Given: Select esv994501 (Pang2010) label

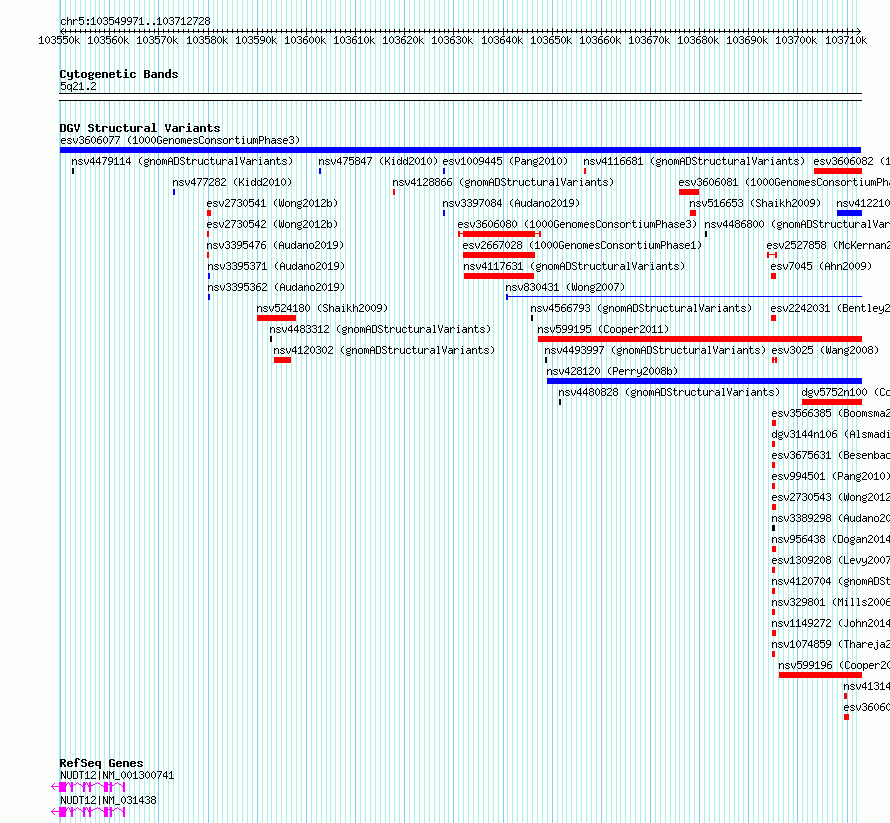Looking at the screenshot, I should (x=830, y=476).
